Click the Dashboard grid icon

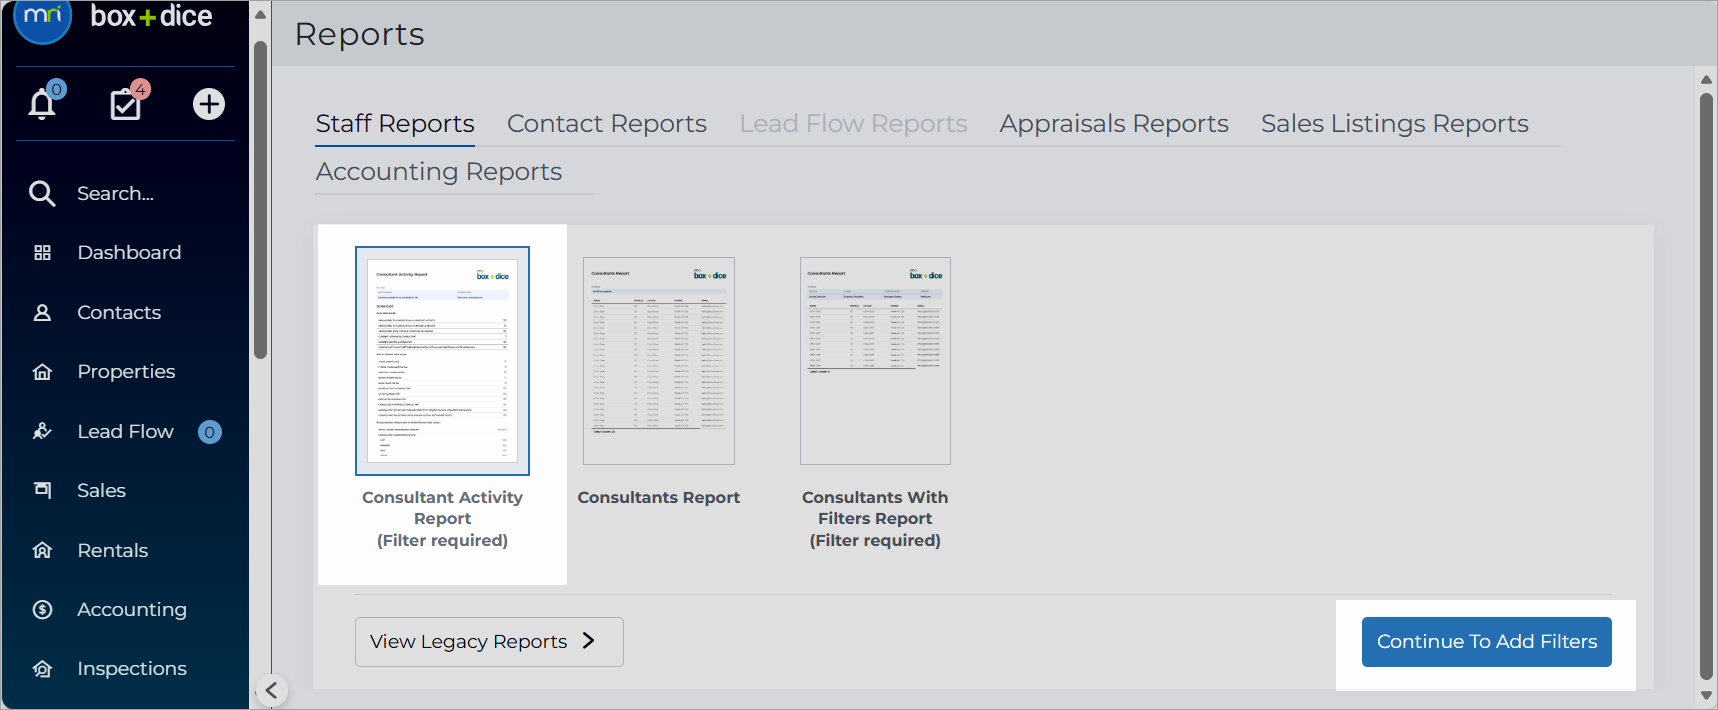point(42,253)
